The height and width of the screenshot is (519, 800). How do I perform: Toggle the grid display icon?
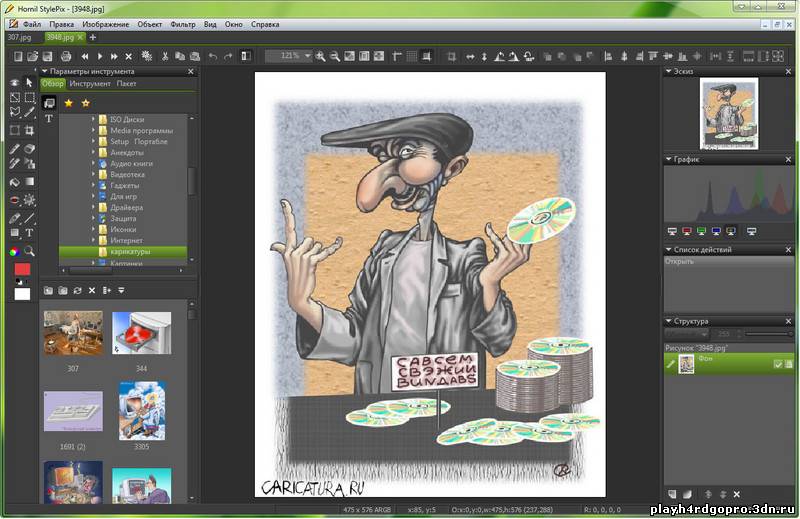pyautogui.click(x=412, y=56)
